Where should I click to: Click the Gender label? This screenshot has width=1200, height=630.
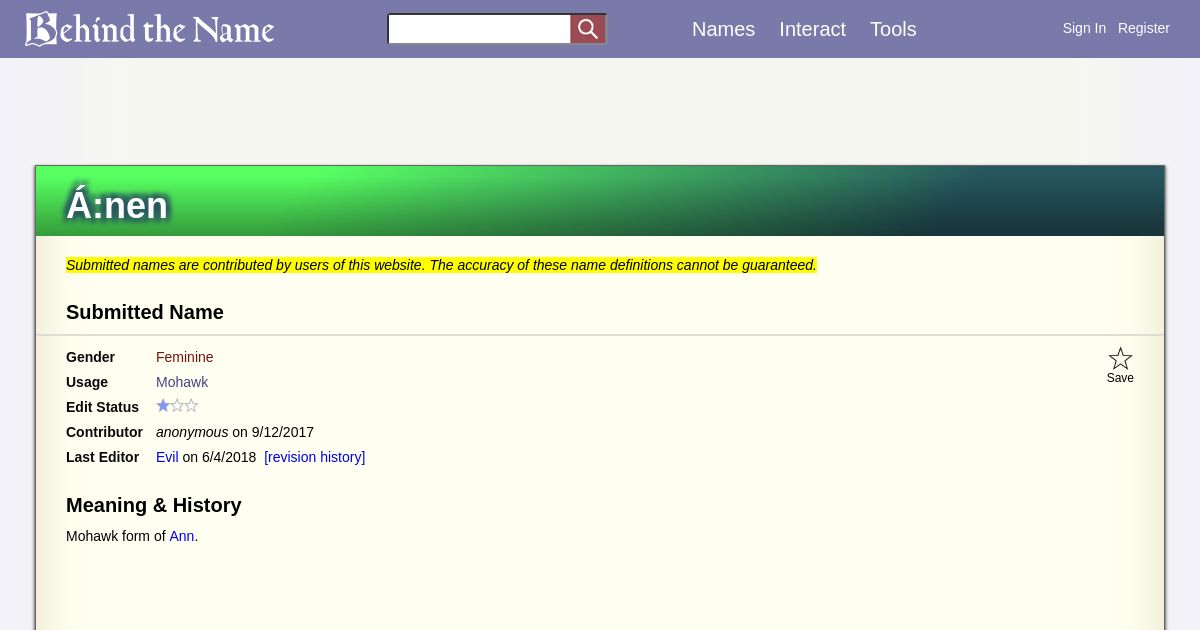pyautogui.click(x=90, y=357)
